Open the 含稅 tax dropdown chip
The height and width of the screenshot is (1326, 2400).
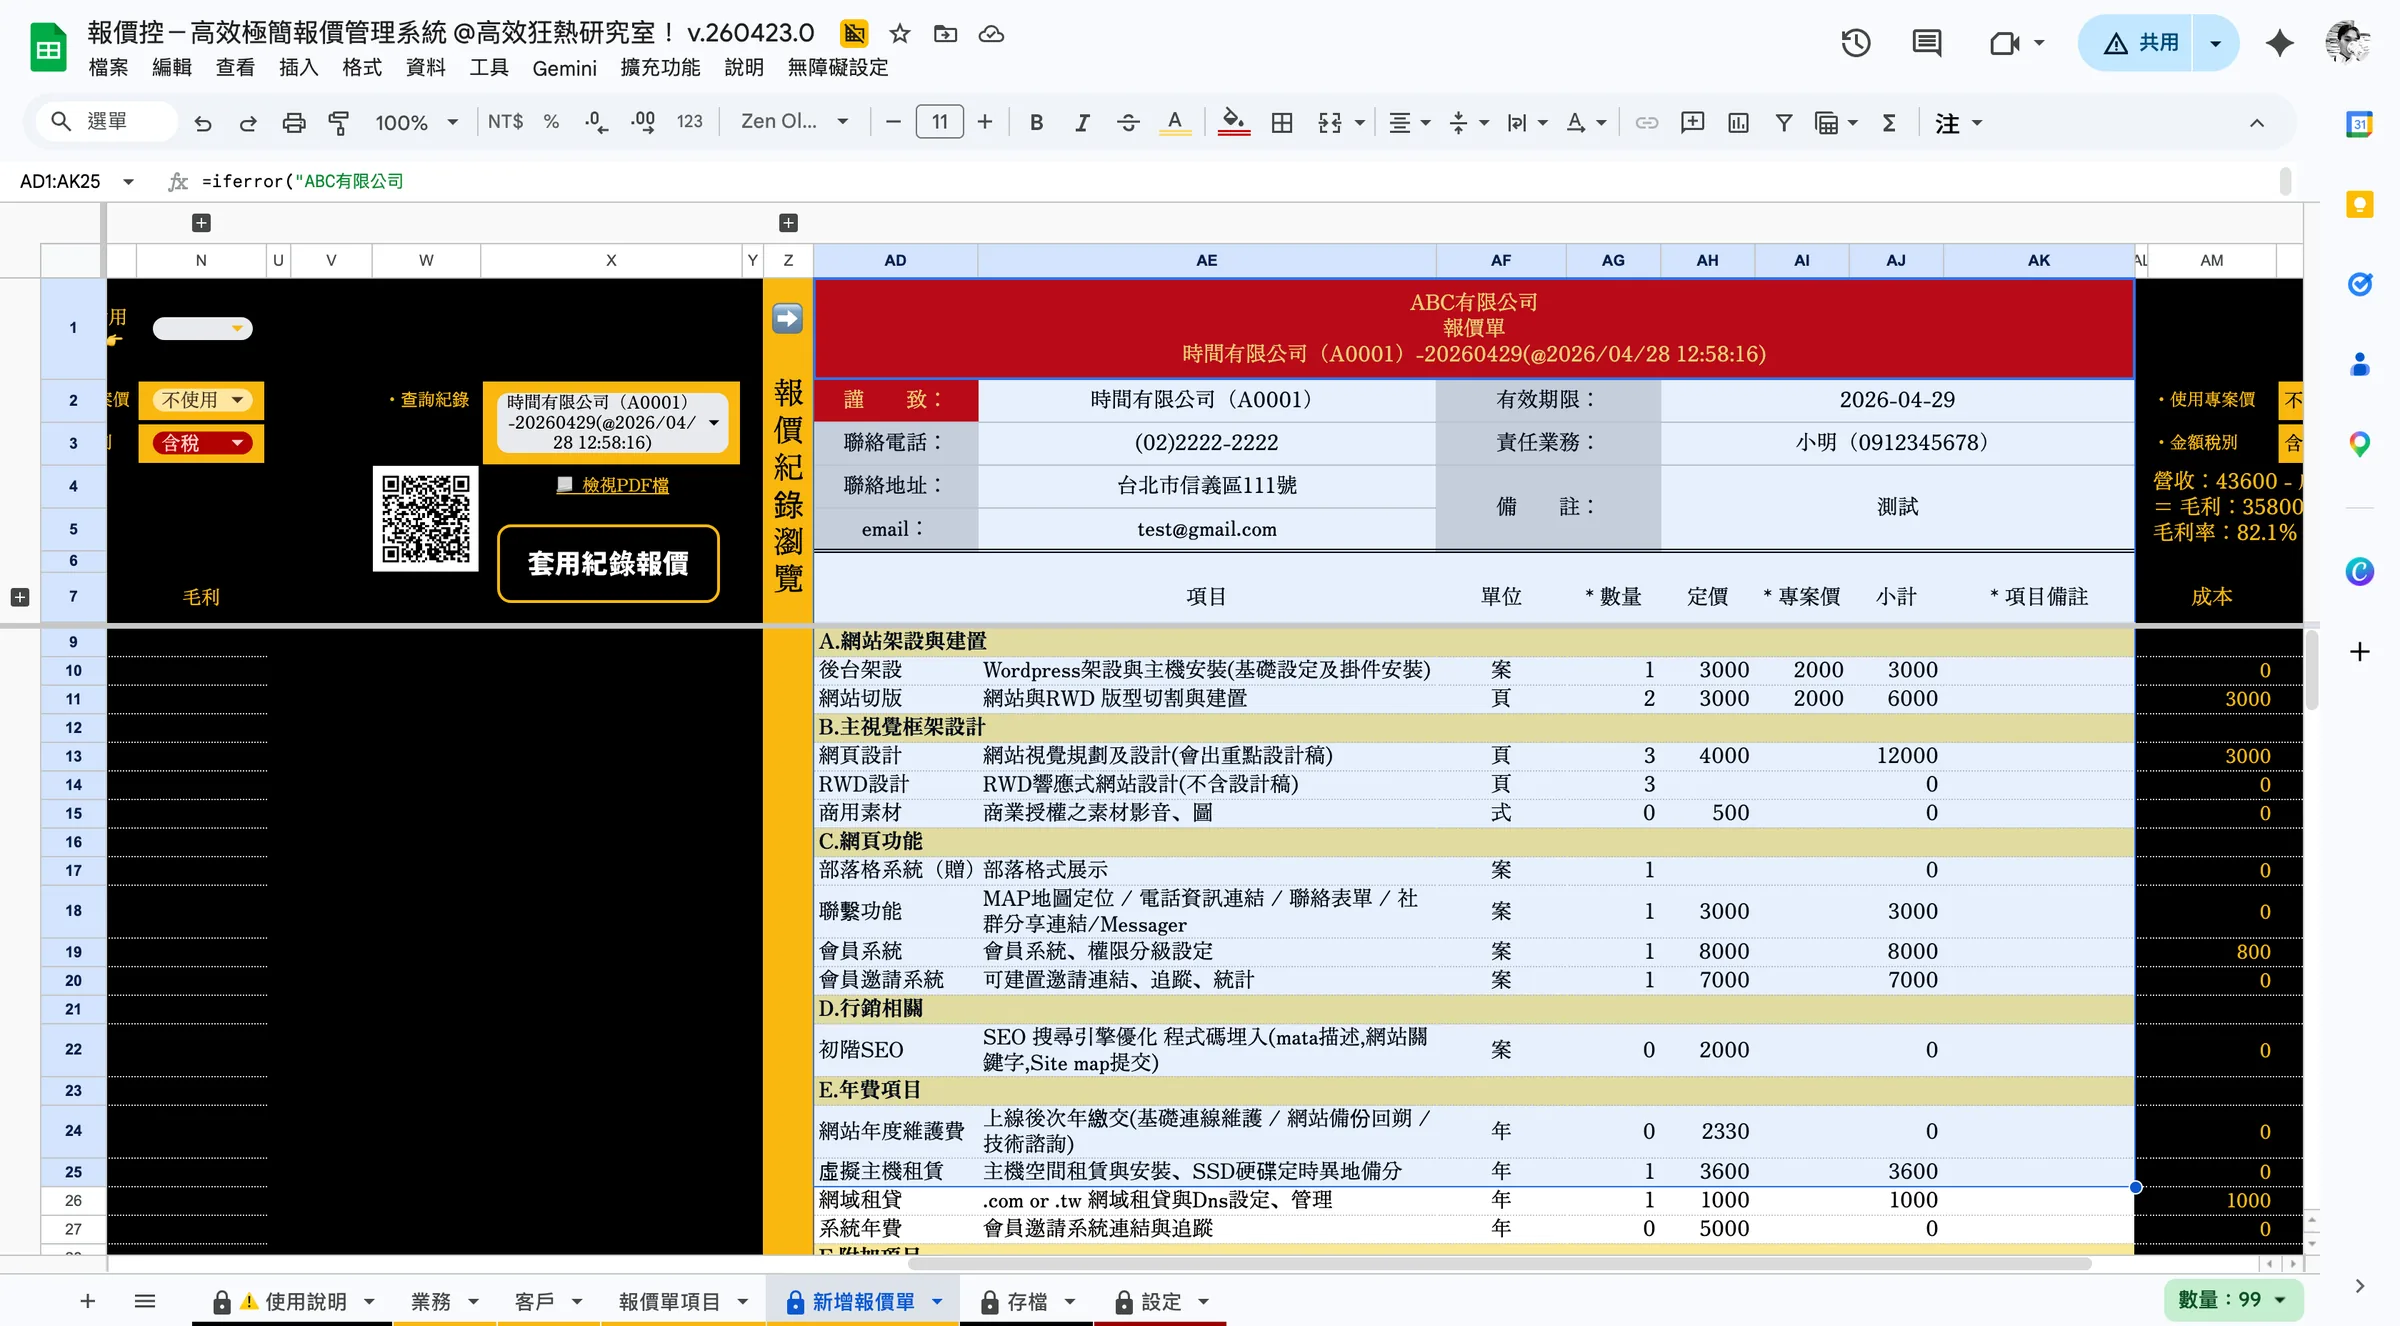click(x=203, y=443)
